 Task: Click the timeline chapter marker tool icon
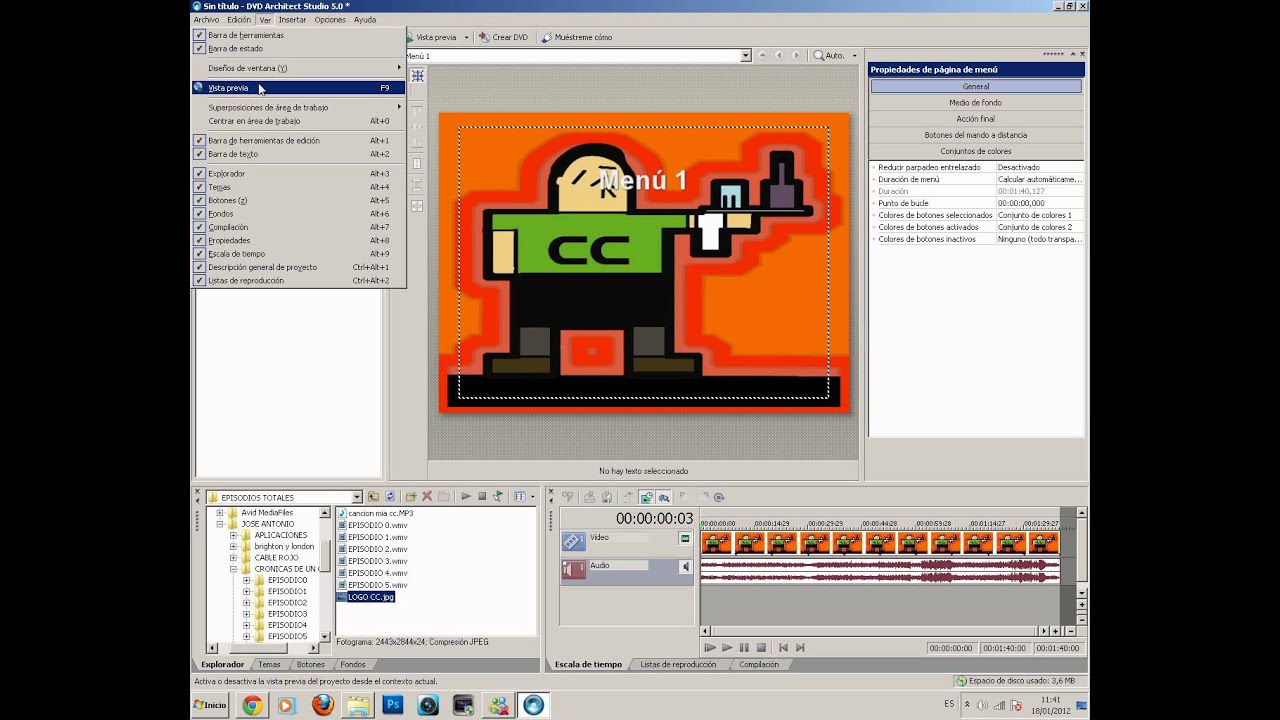click(567, 497)
